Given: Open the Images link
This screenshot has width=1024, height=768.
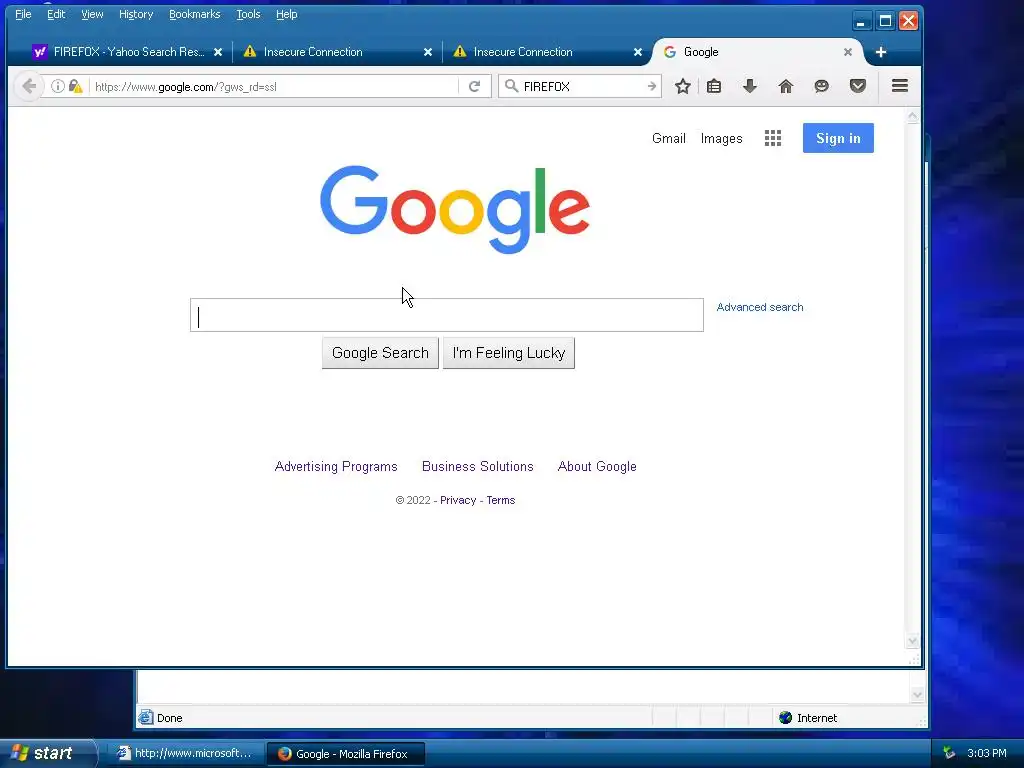Looking at the screenshot, I should (721, 138).
